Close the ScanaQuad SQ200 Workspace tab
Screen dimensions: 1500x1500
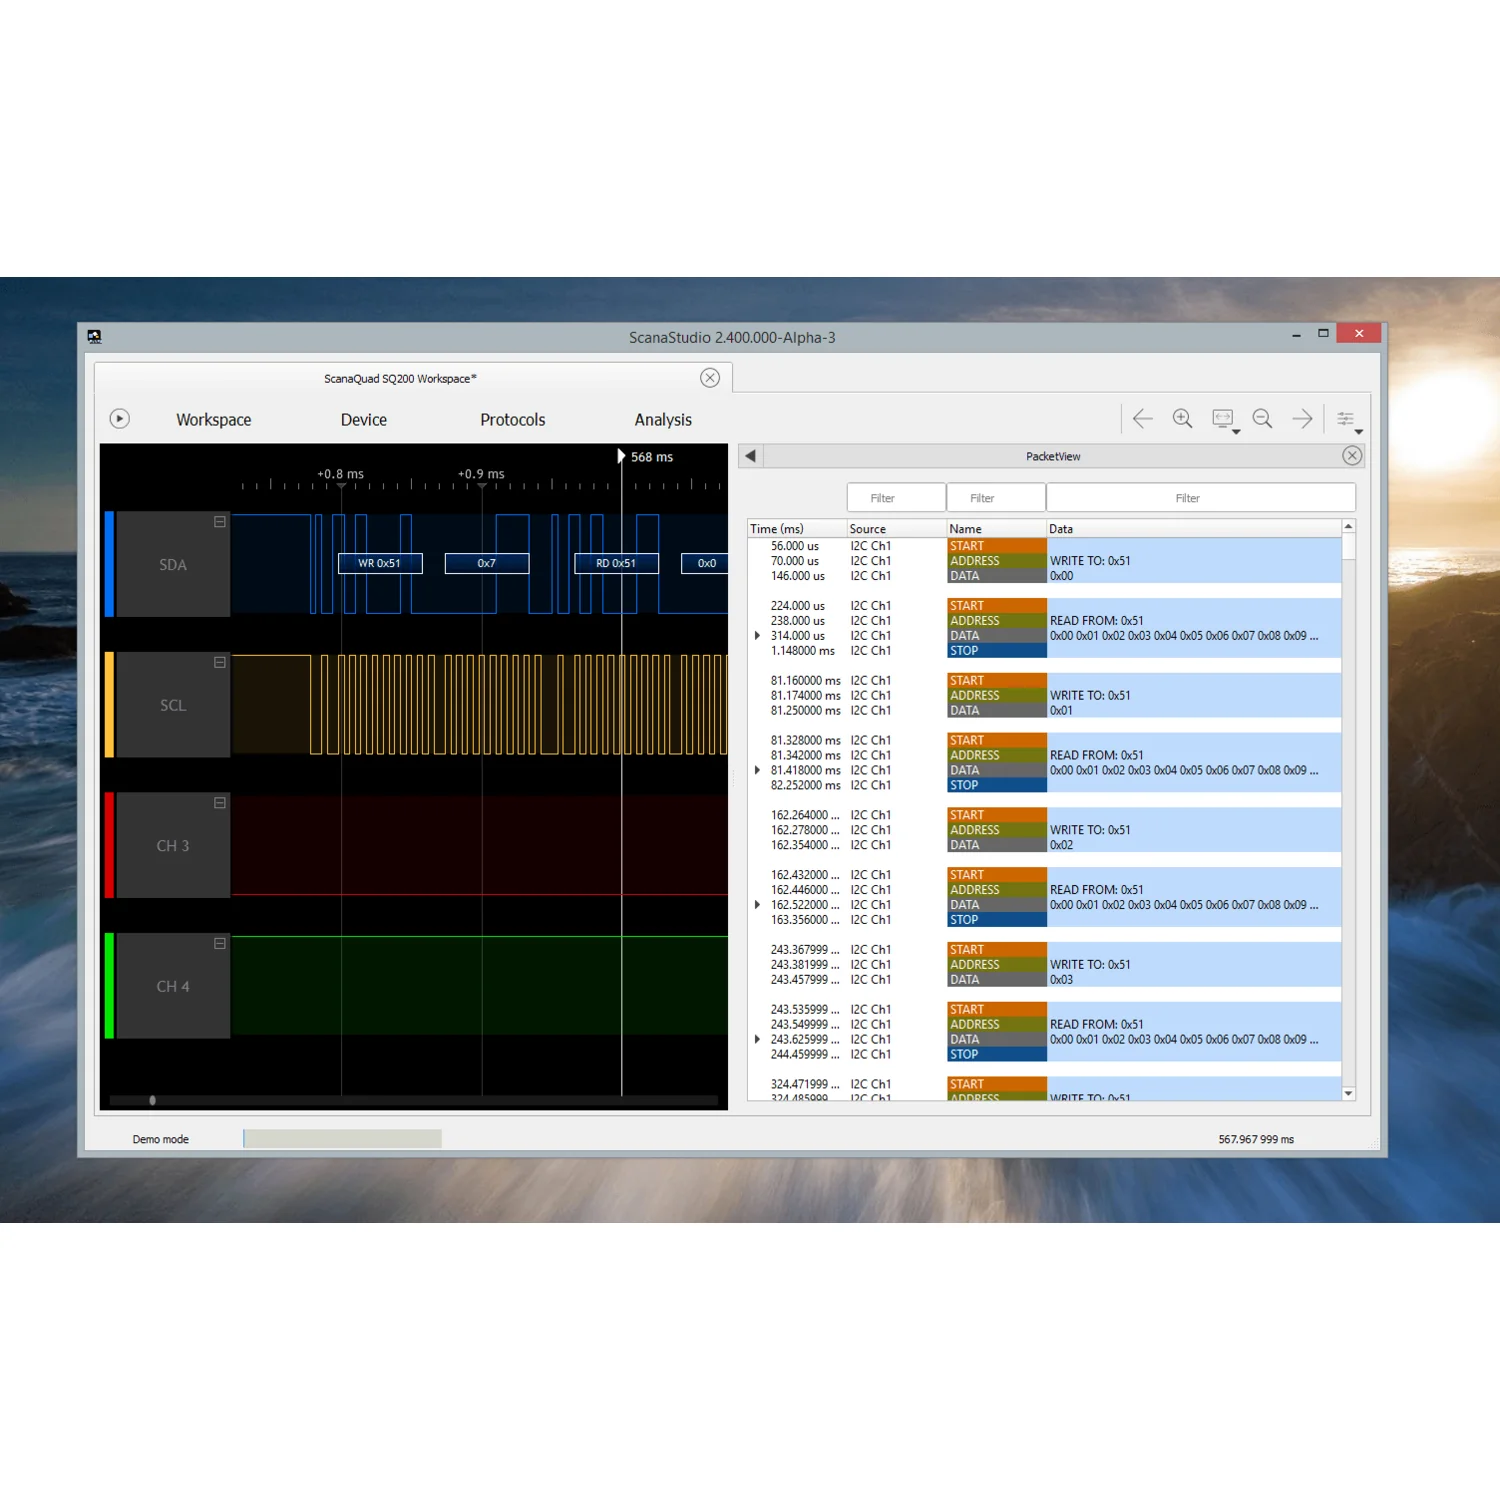point(710,378)
